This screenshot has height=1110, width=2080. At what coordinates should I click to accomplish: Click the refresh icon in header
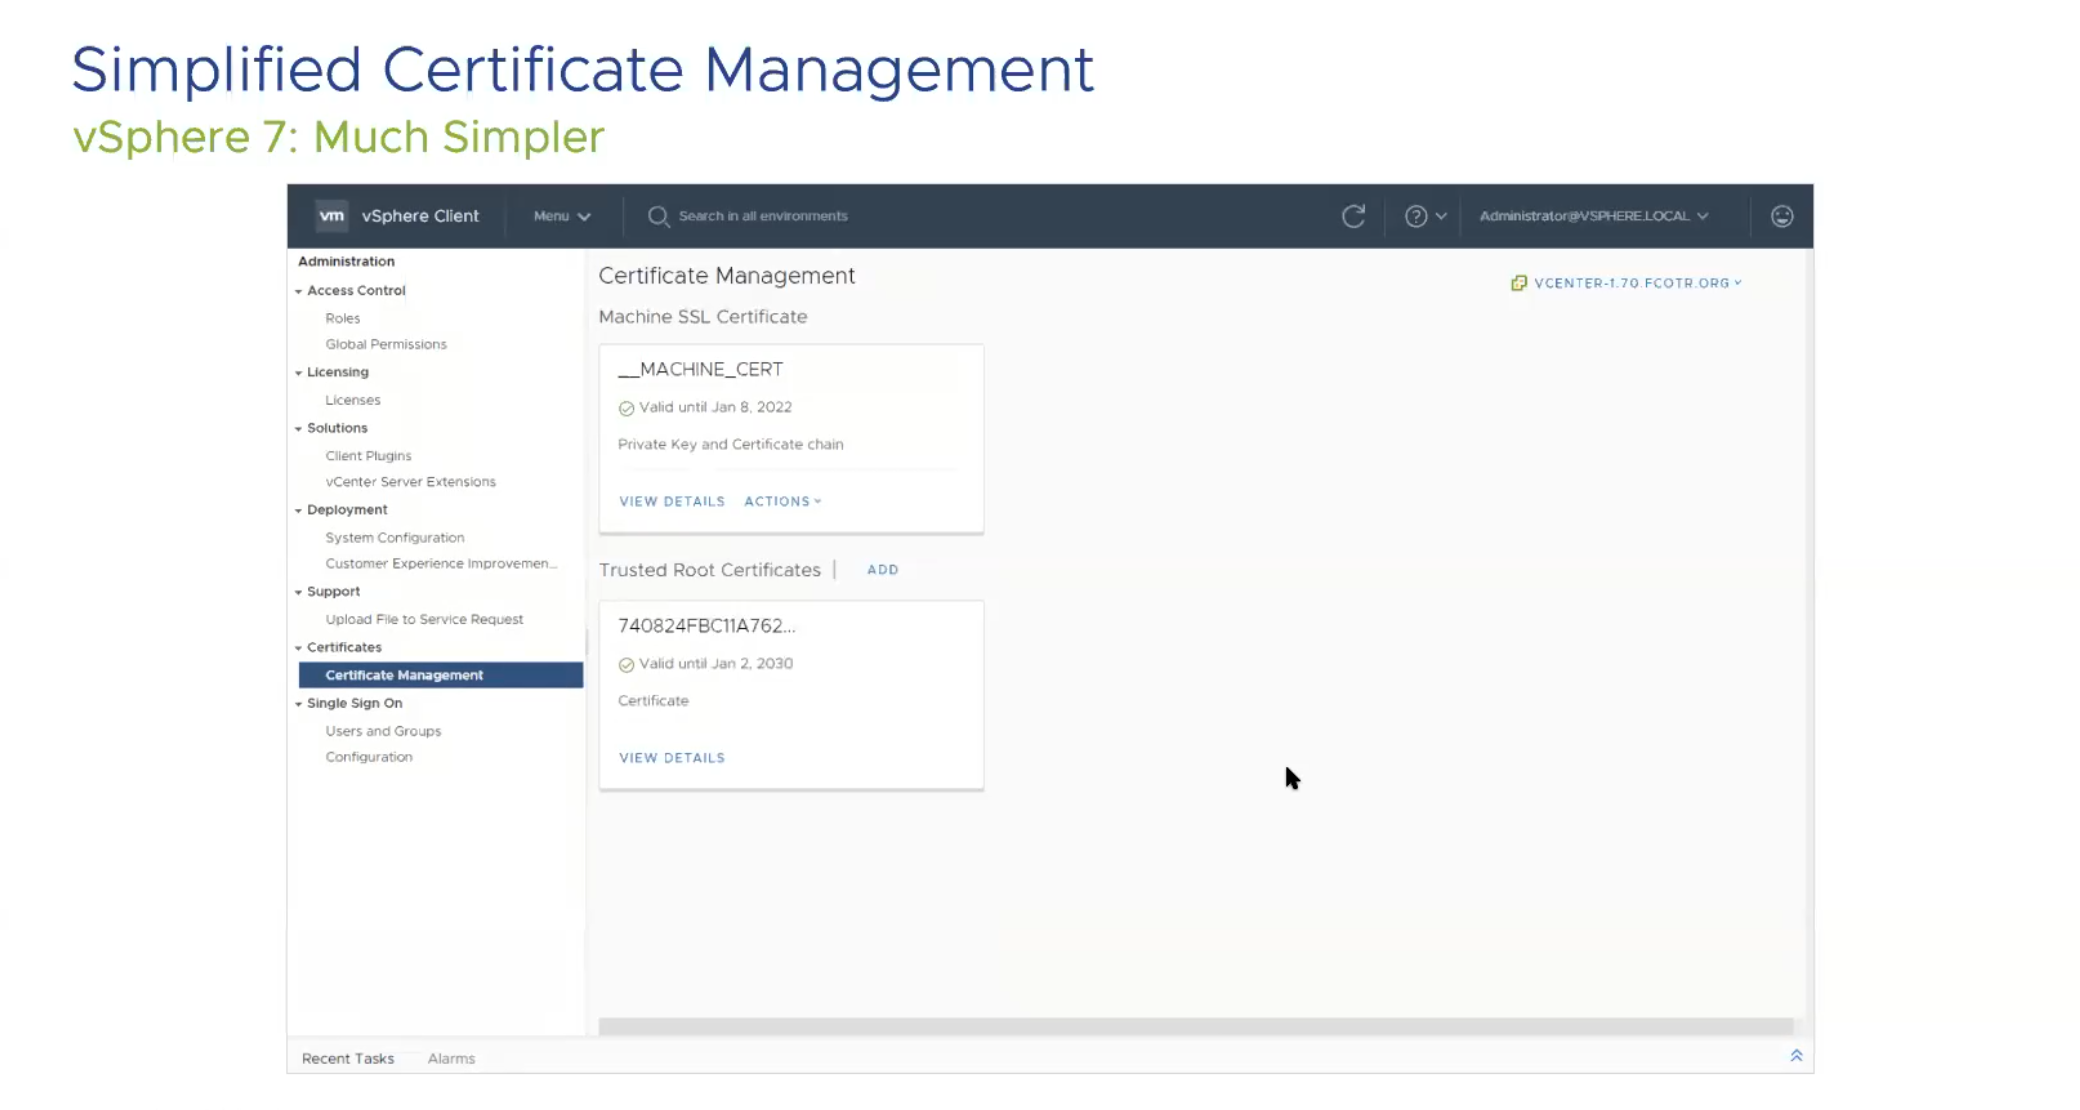point(1353,216)
